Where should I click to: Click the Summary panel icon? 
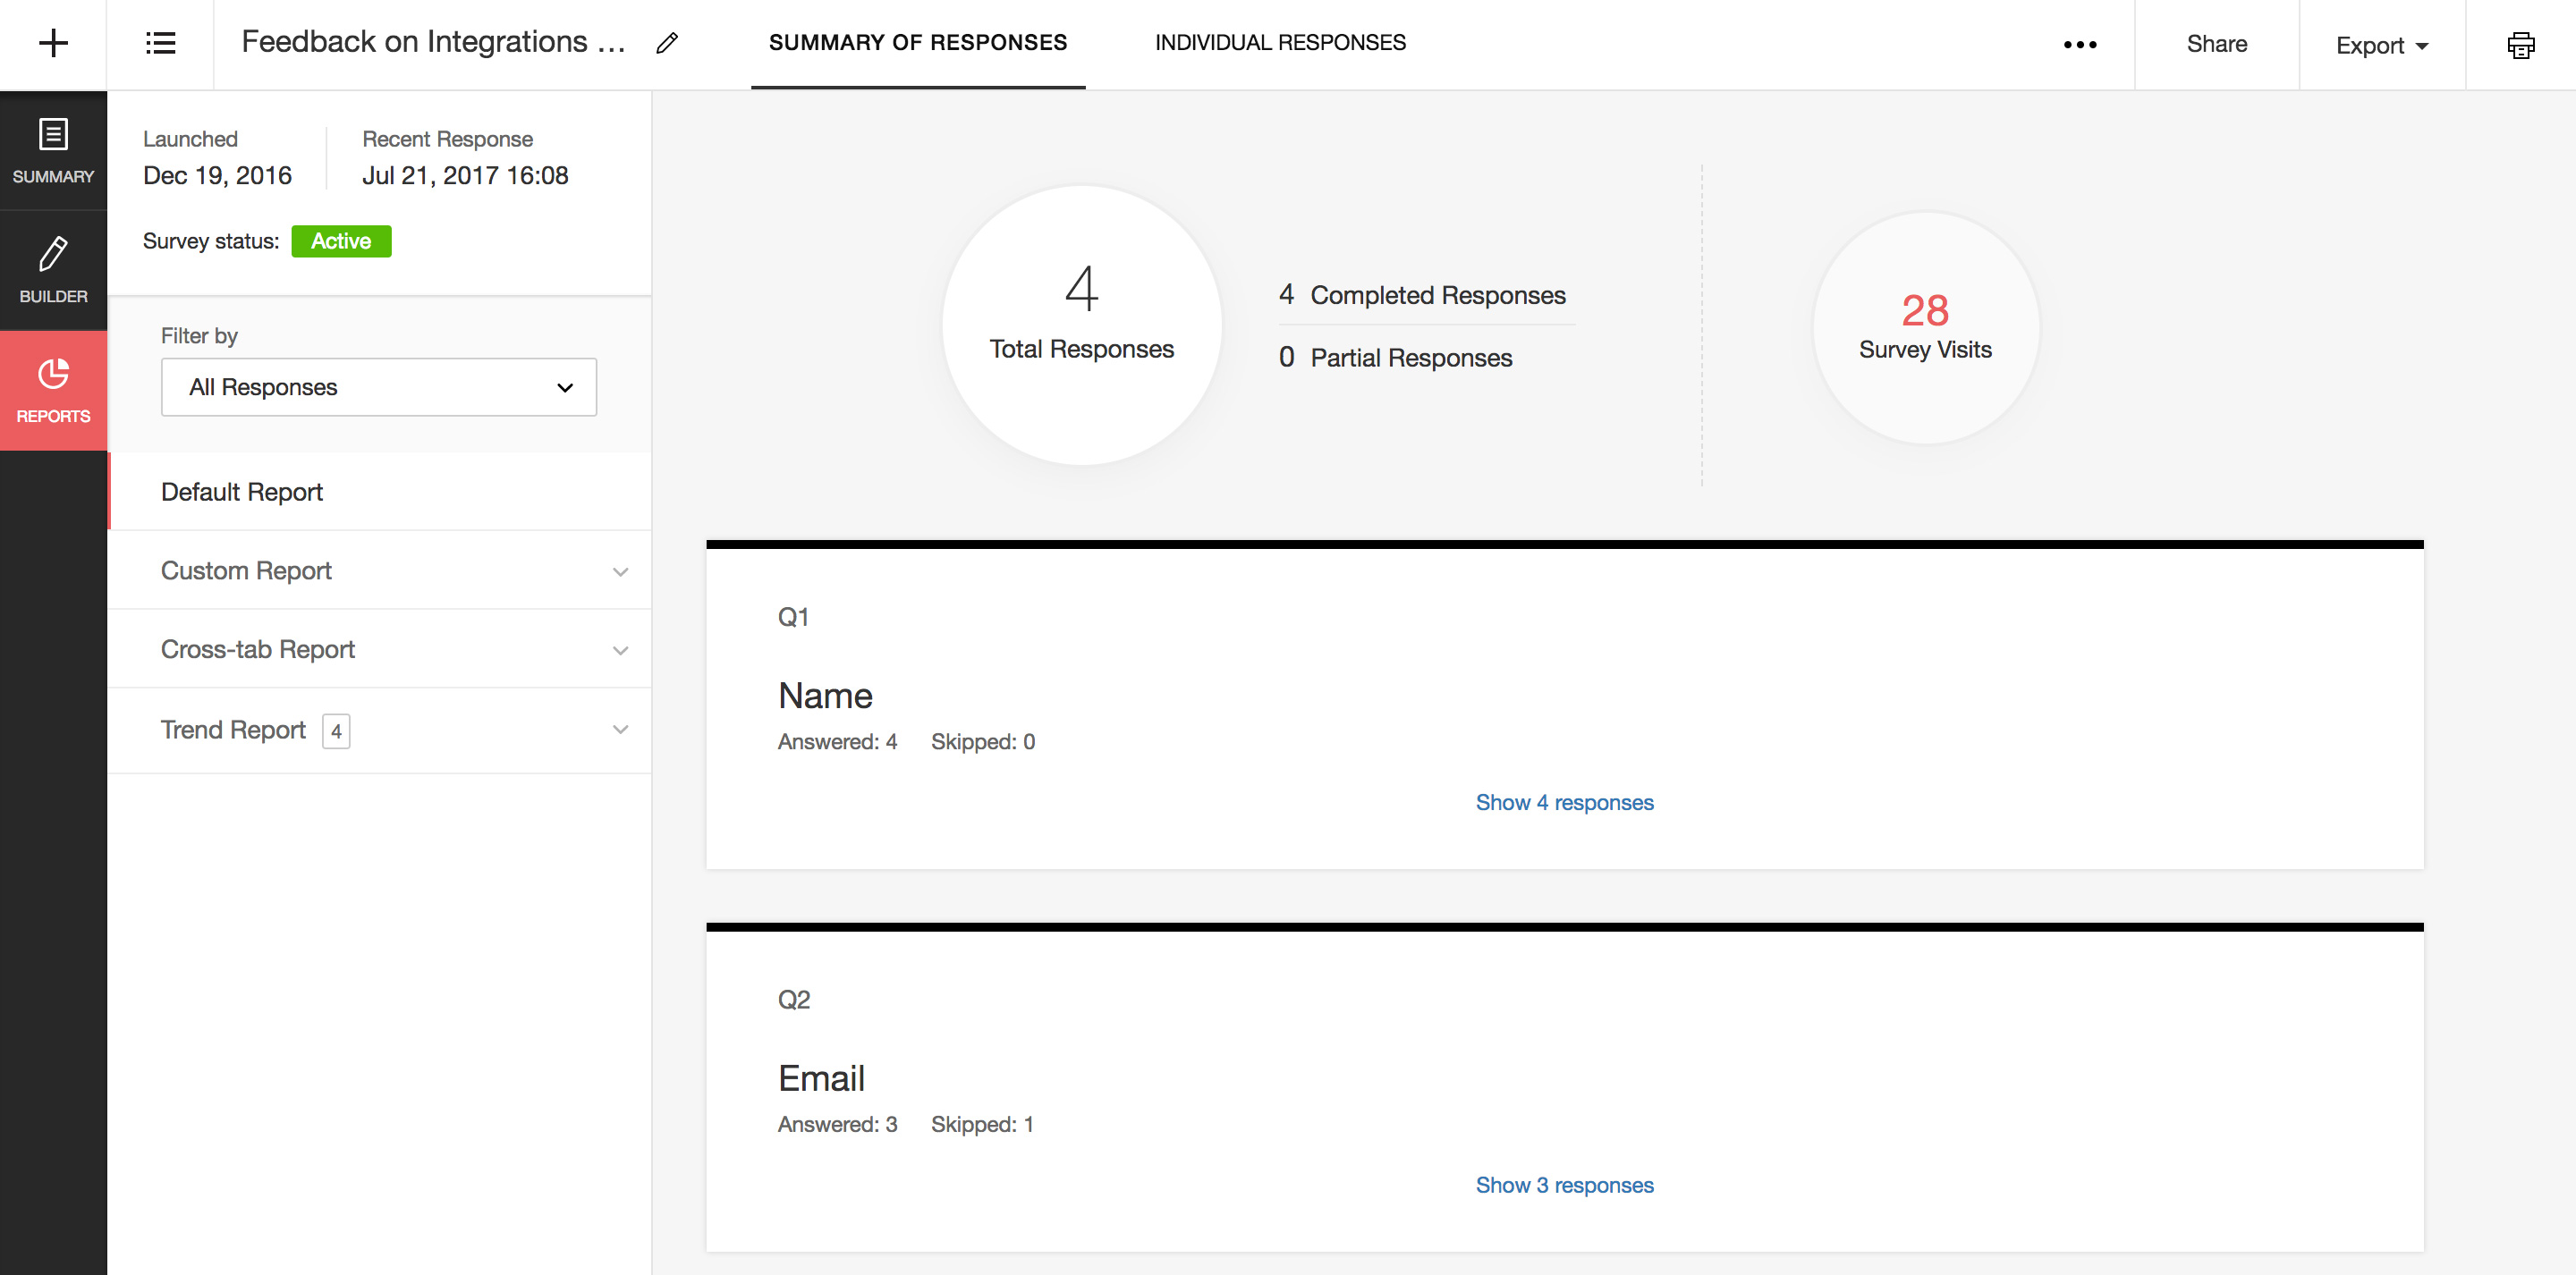click(x=53, y=149)
